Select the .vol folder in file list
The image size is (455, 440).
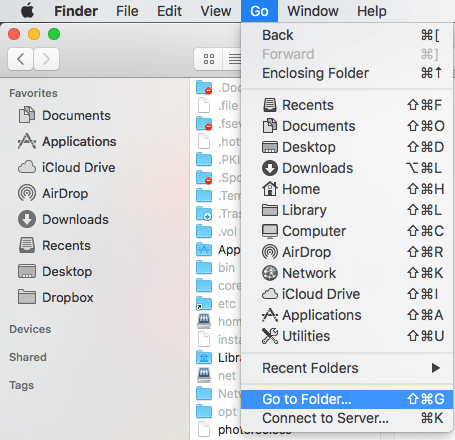point(217,231)
